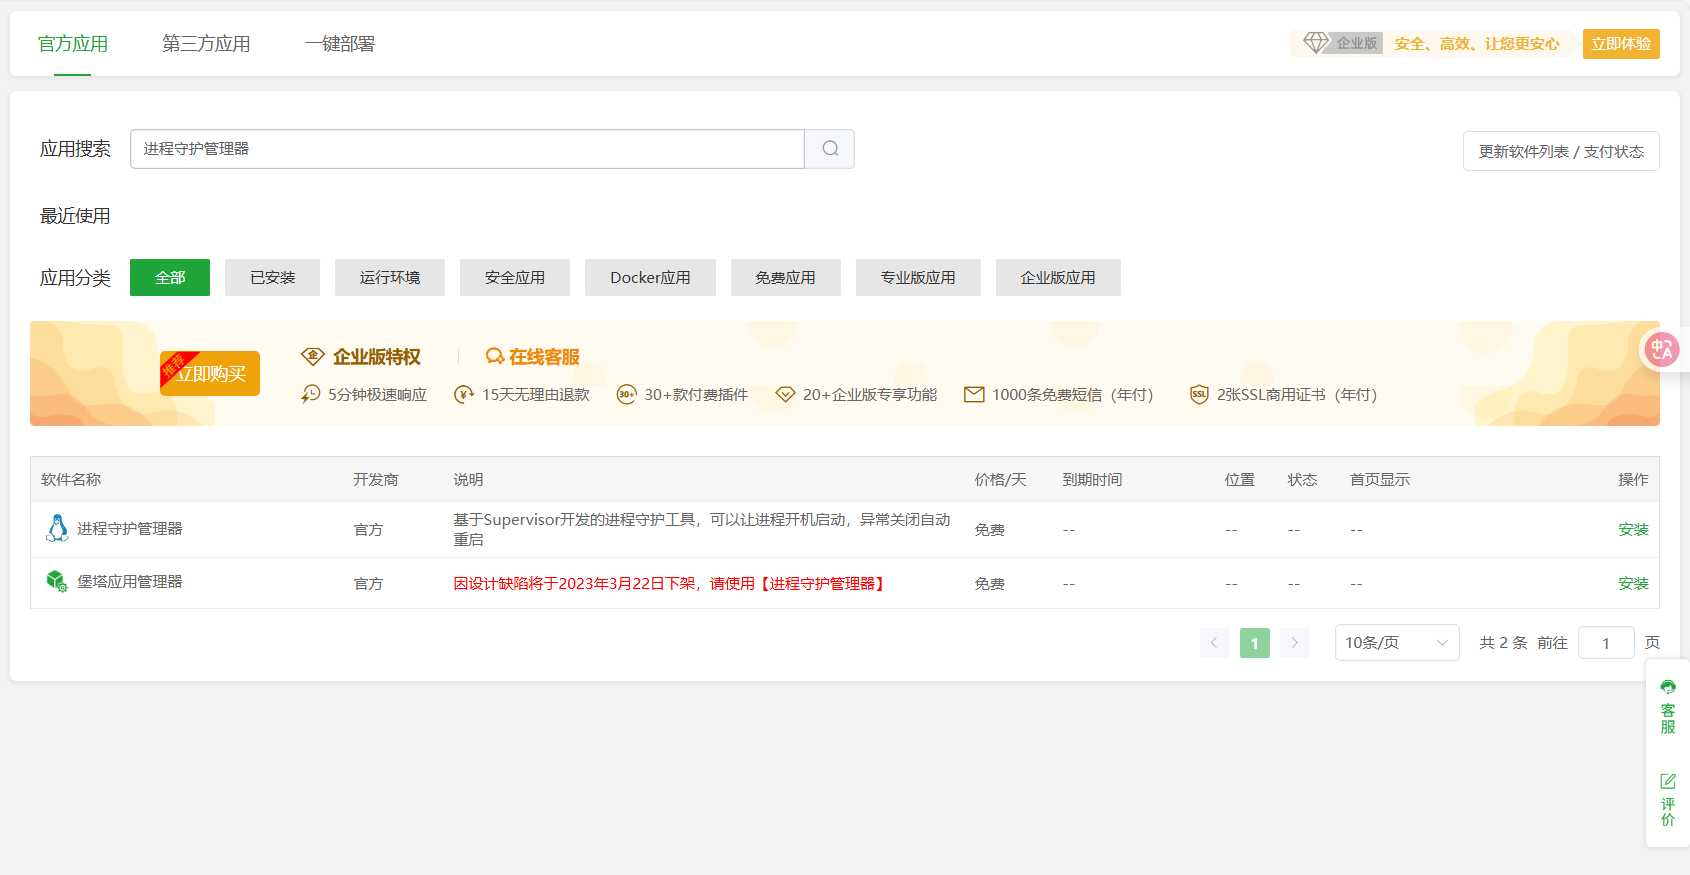Go to the previous page arrow
The height and width of the screenshot is (875, 1690).
pos(1214,643)
